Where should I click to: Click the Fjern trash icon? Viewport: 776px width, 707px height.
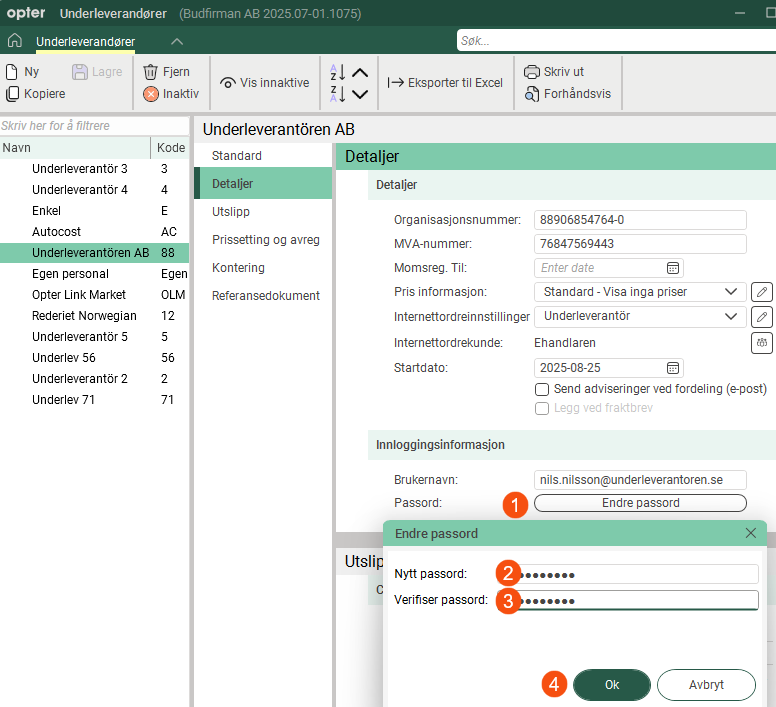point(151,72)
